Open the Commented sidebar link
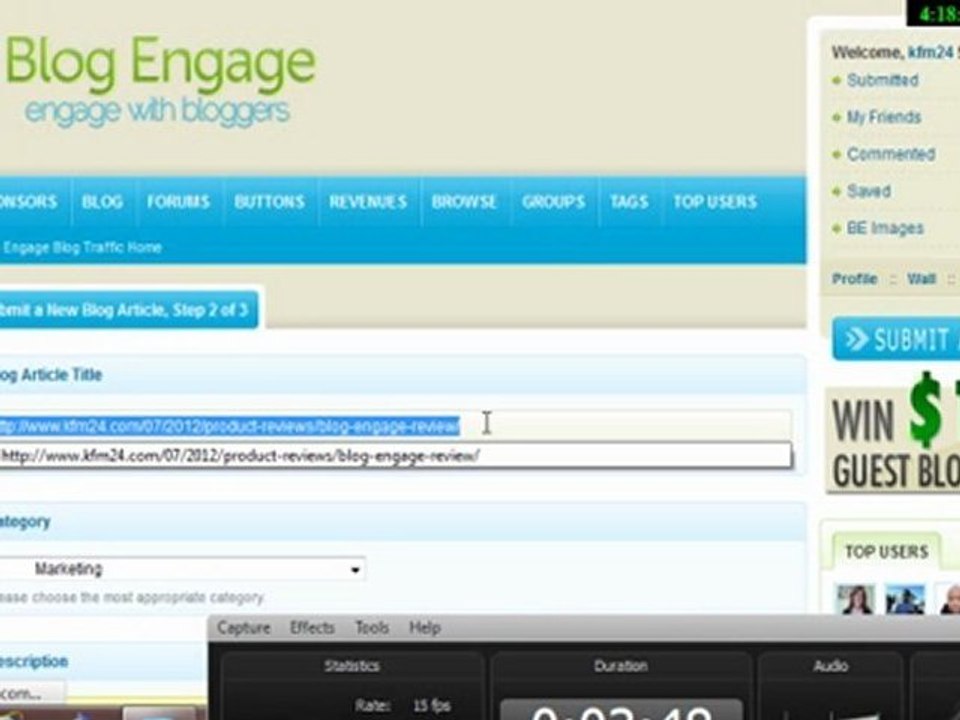 (x=891, y=154)
